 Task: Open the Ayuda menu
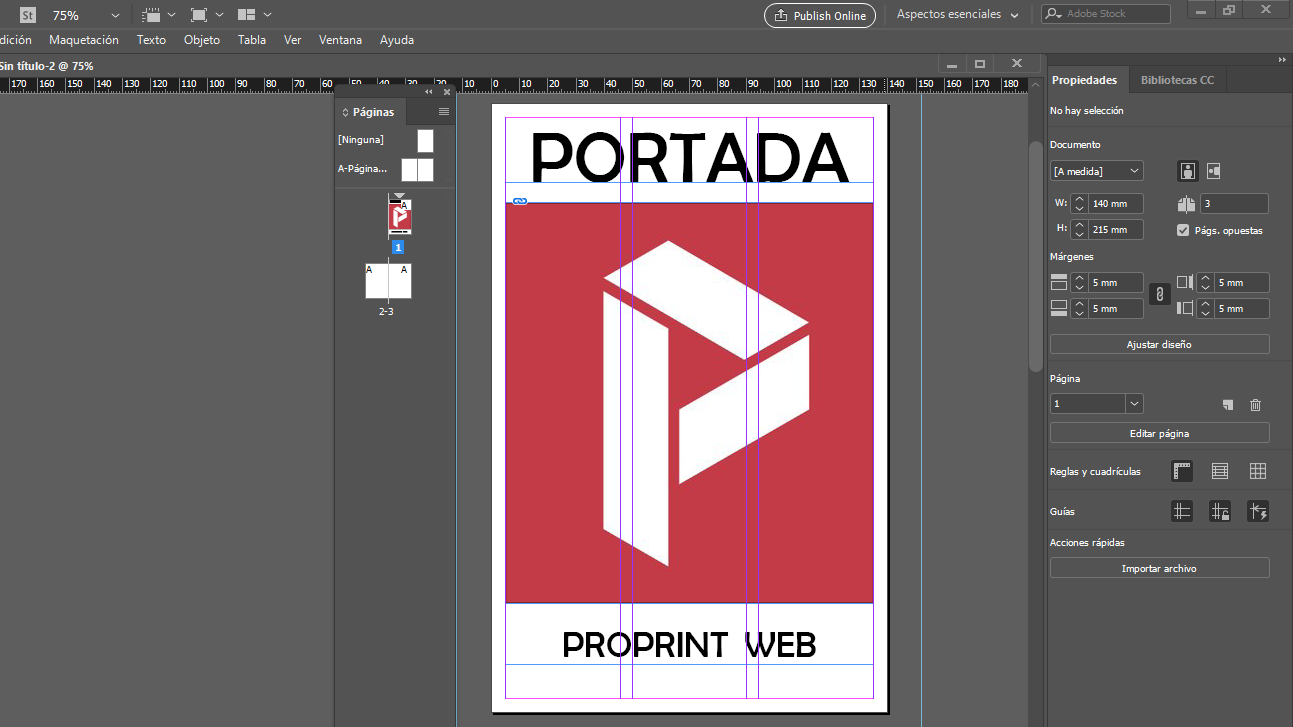(397, 40)
